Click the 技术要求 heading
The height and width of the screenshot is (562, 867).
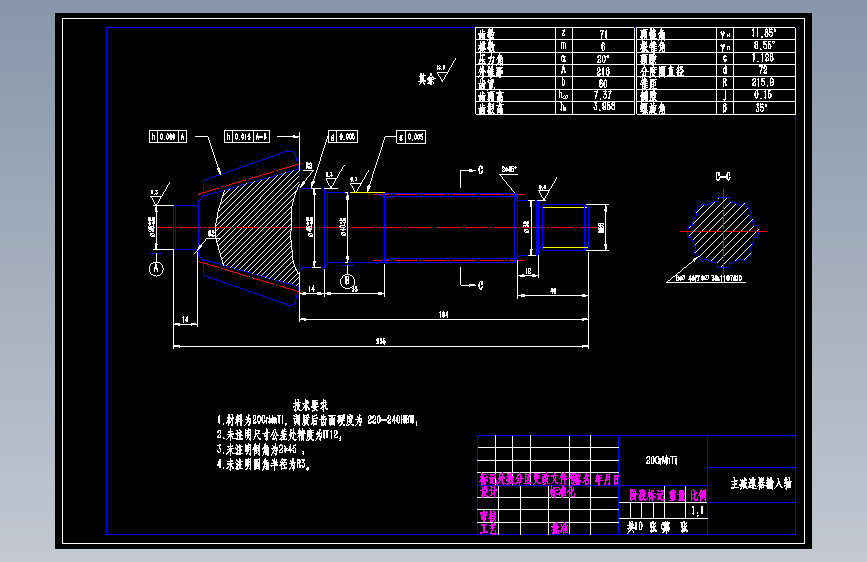310,405
